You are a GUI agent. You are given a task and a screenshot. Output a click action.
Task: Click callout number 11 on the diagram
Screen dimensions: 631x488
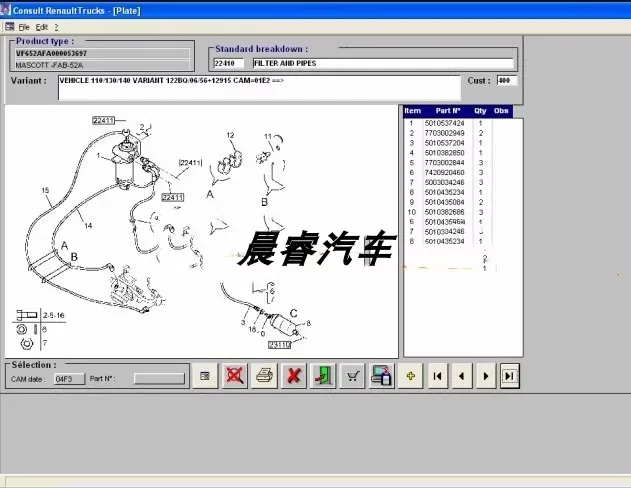[x=268, y=136]
